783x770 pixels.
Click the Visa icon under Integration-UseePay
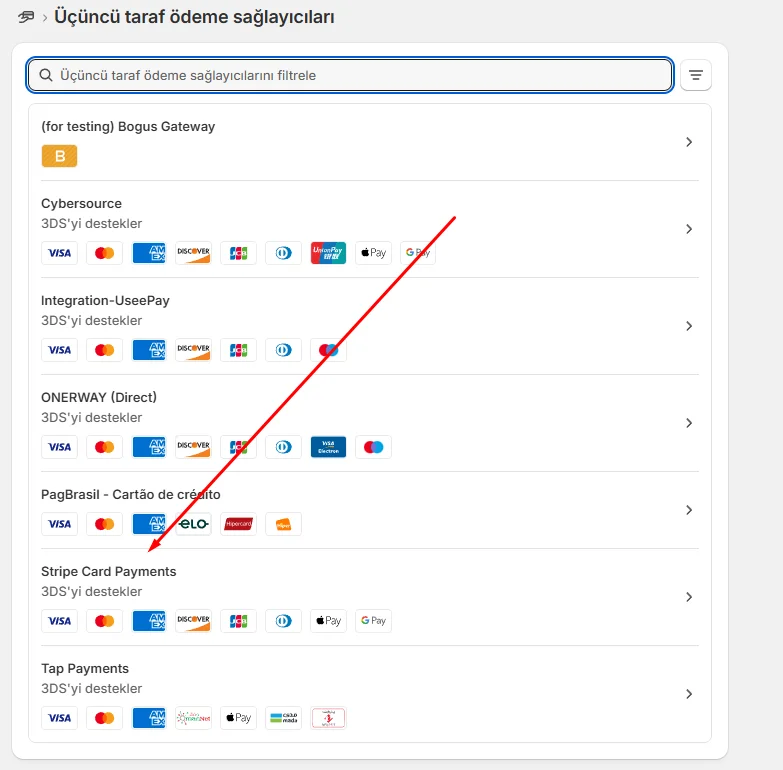[59, 350]
